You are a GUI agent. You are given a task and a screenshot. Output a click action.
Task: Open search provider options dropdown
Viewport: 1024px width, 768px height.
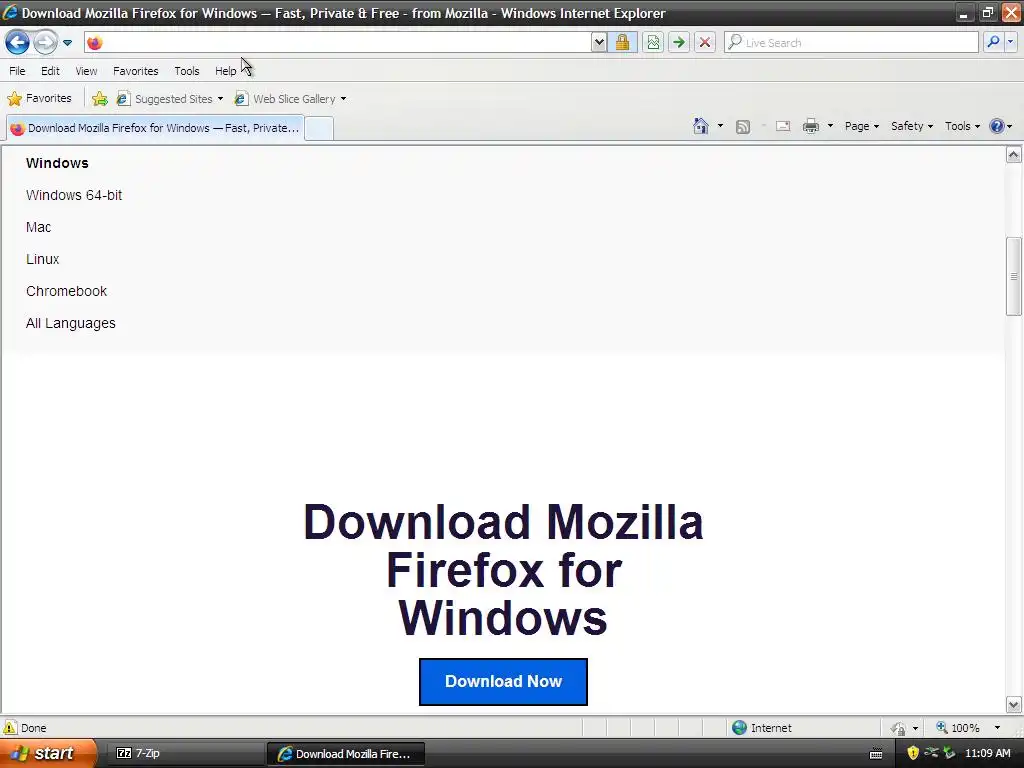point(1010,42)
